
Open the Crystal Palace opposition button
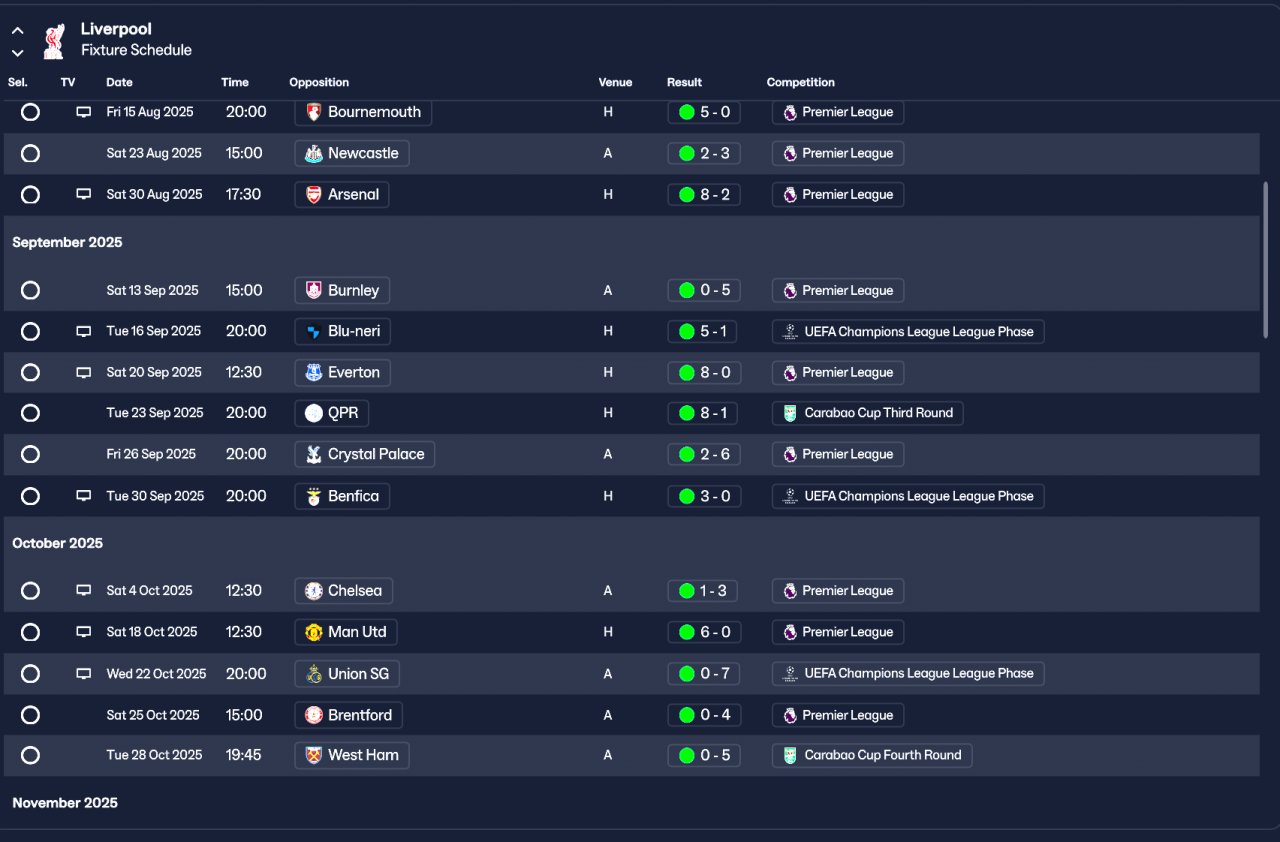[x=365, y=454]
